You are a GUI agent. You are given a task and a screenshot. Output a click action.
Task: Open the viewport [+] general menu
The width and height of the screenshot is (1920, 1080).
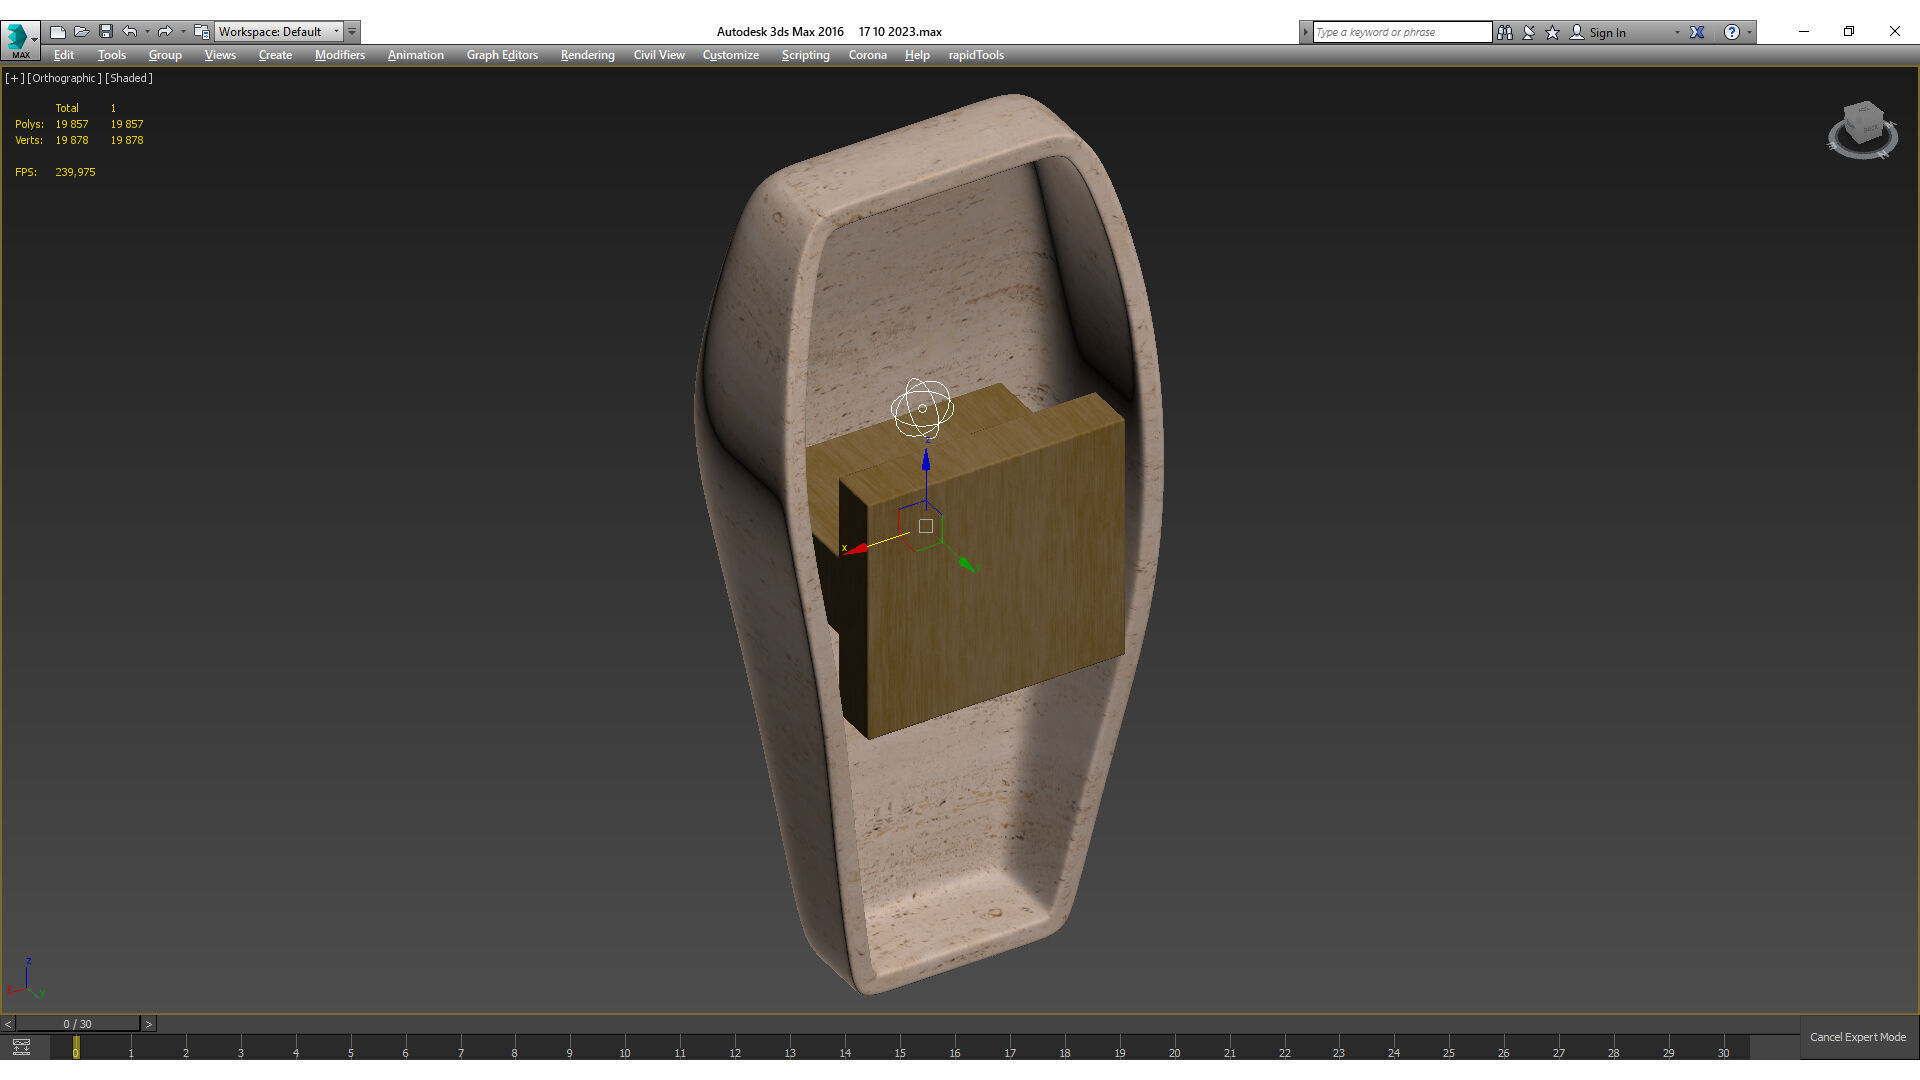14,78
